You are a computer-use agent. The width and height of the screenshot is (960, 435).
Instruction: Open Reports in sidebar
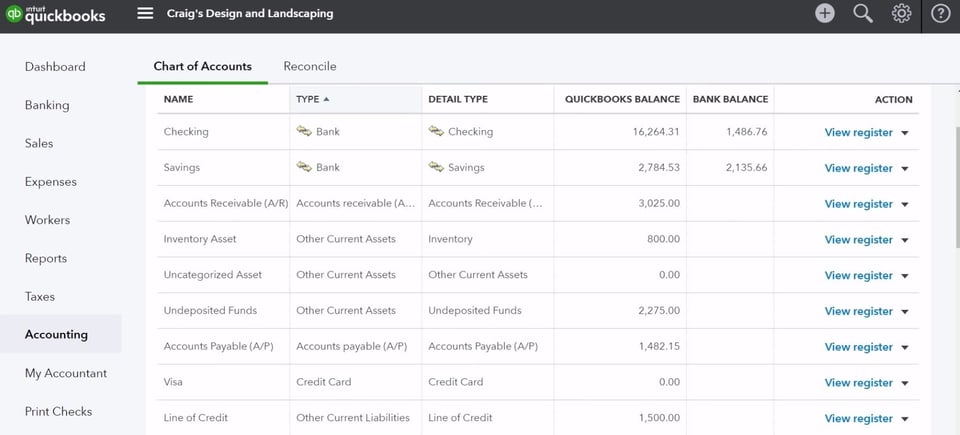click(x=46, y=258)
